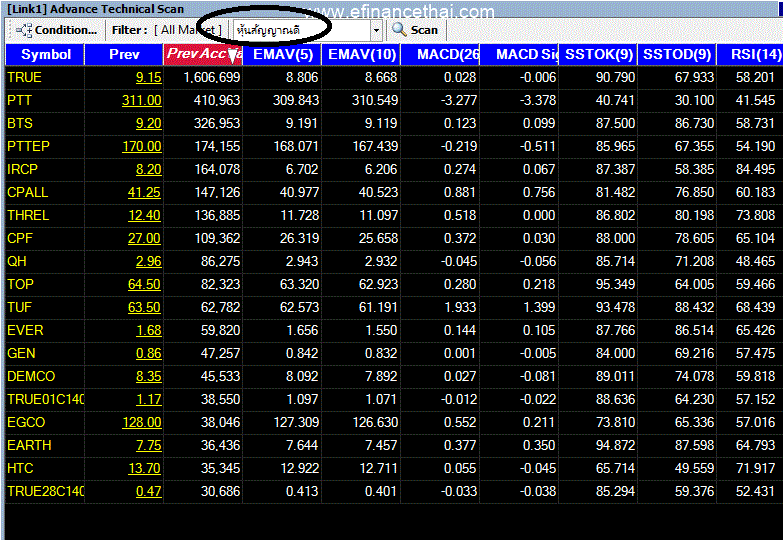Select the IRCP symbol cell
Viewport: 783px width, 540px height.
coord(44,170)
